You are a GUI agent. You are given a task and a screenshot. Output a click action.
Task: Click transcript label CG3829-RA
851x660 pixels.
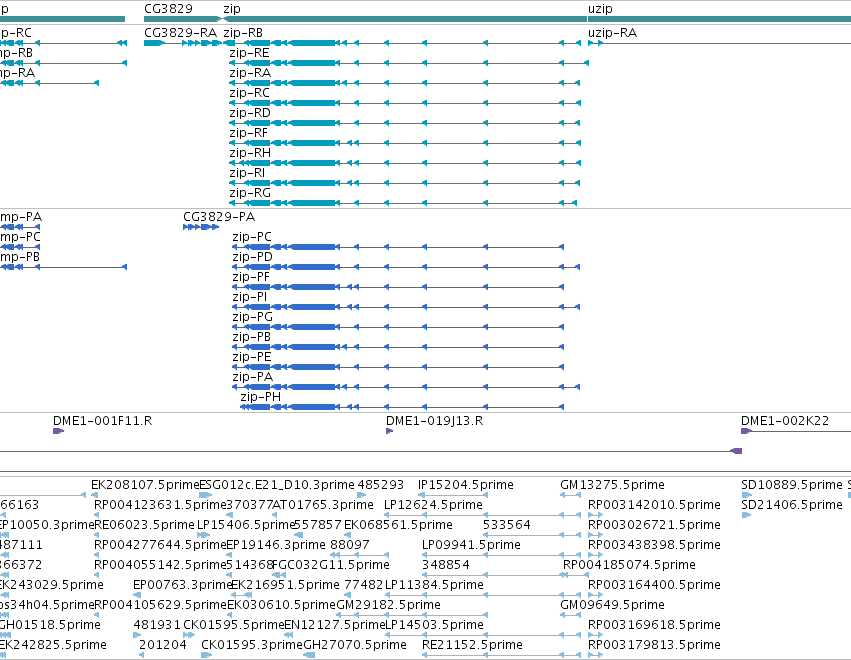pos(180,33)
